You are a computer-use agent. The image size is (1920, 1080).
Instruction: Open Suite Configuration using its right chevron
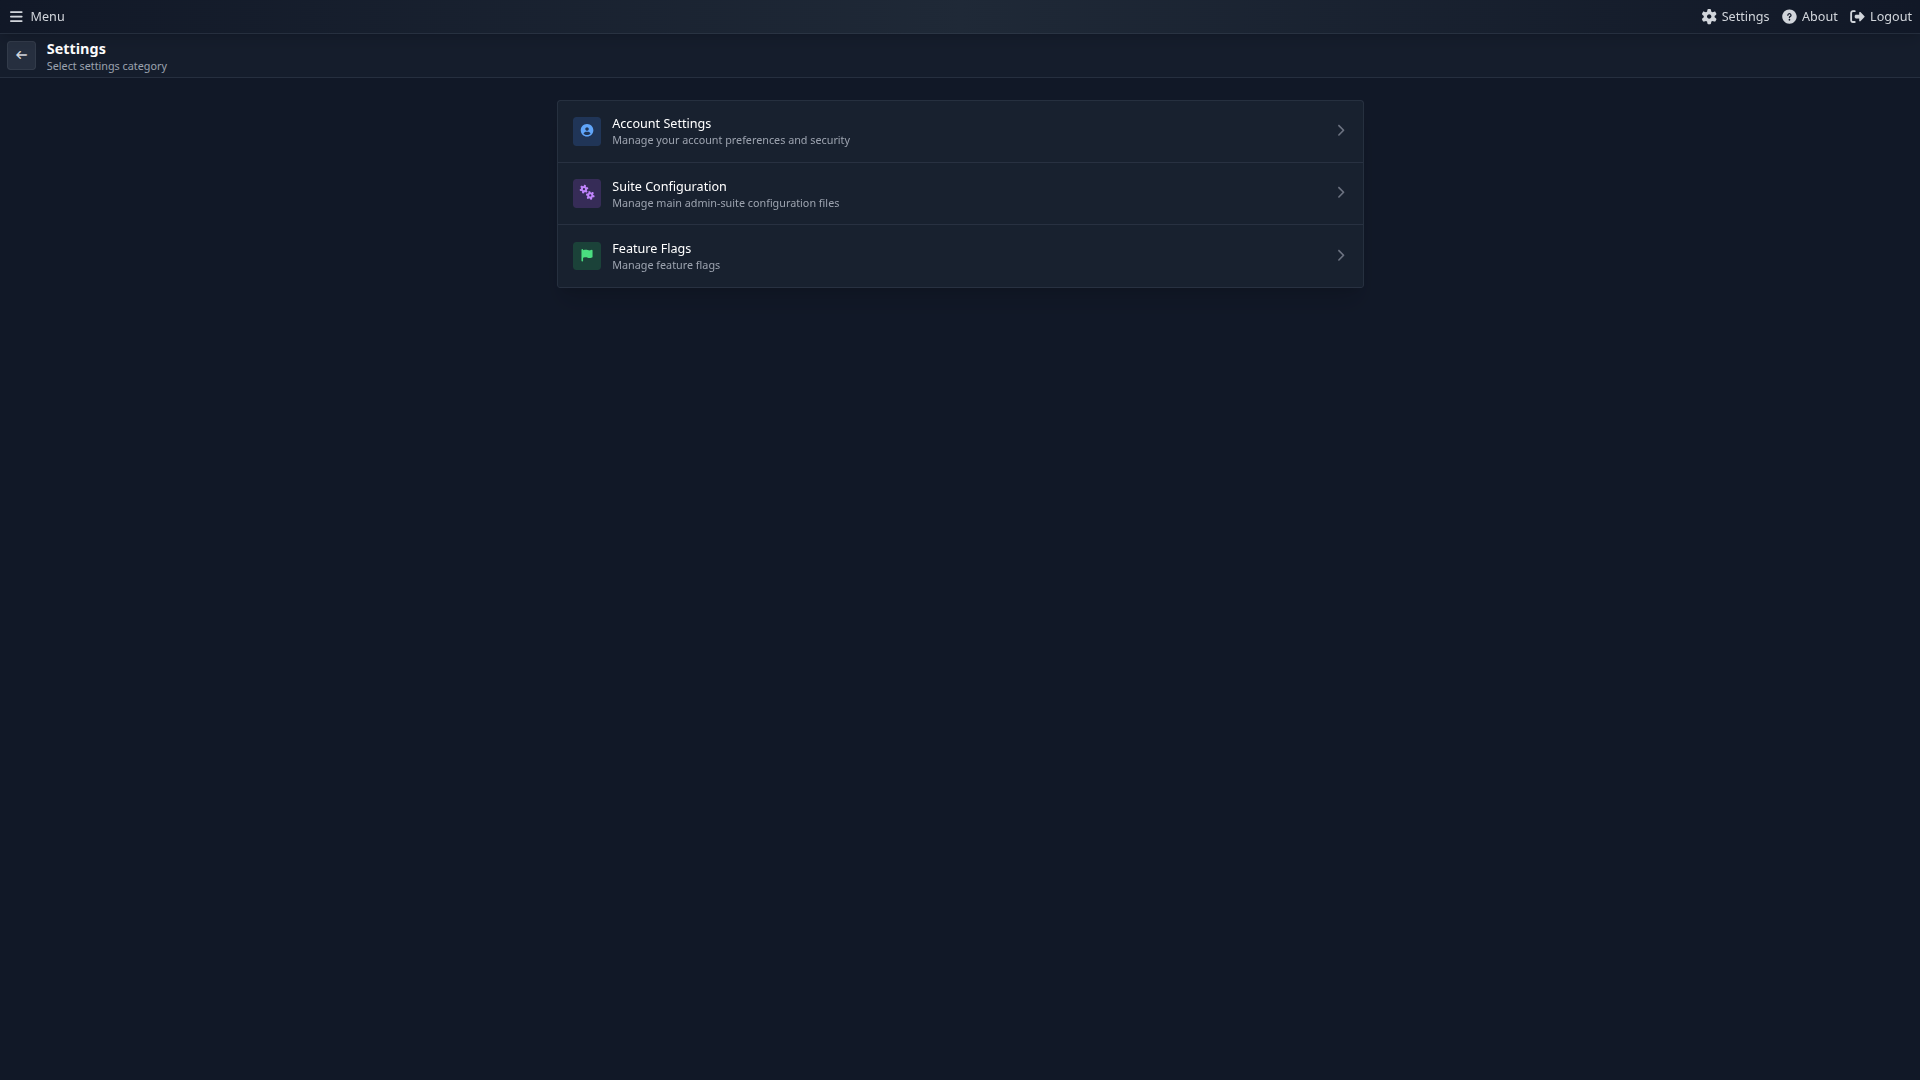coord(1341,192)
